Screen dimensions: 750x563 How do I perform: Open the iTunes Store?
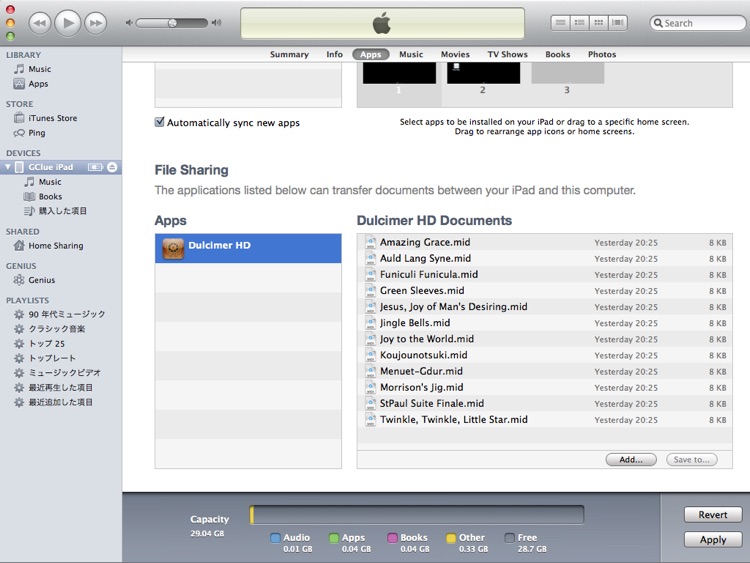tap(61, 118)
